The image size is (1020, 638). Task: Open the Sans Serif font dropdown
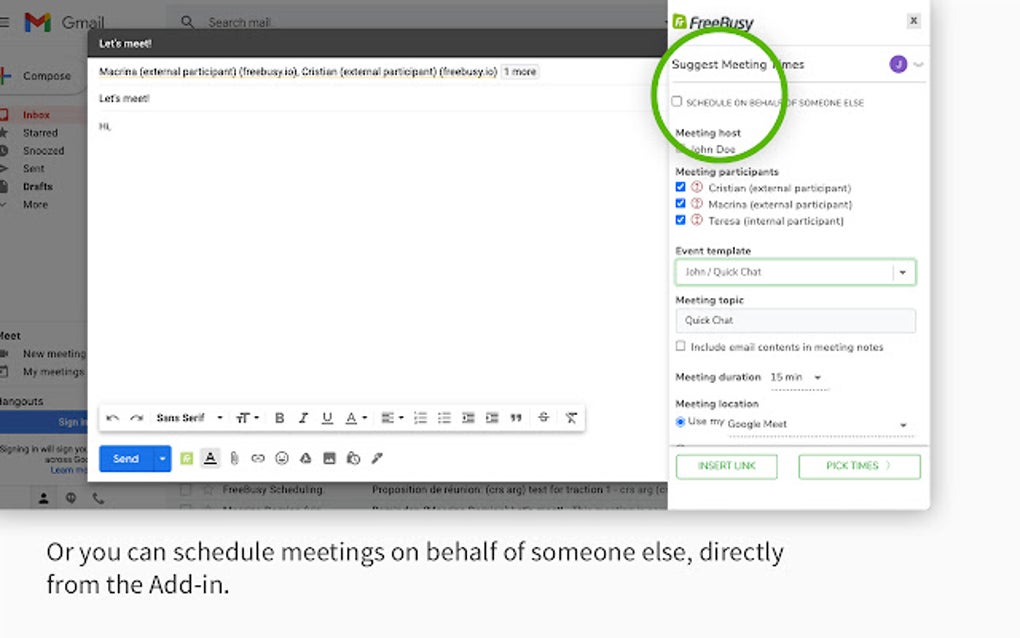pos(189,418)
